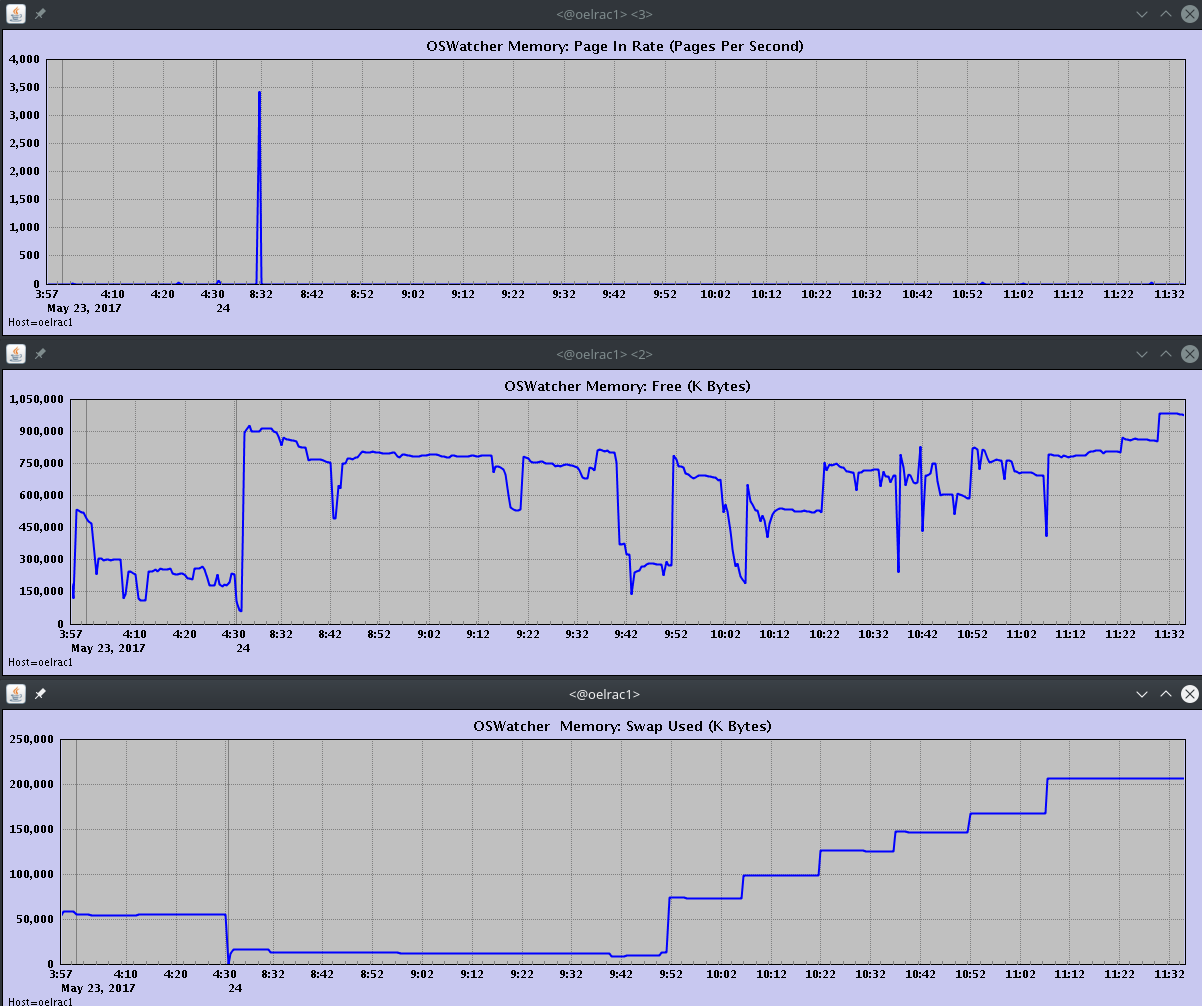
Task: Click the pin icon in the Swap Used window
Action: tap(40, 693)
